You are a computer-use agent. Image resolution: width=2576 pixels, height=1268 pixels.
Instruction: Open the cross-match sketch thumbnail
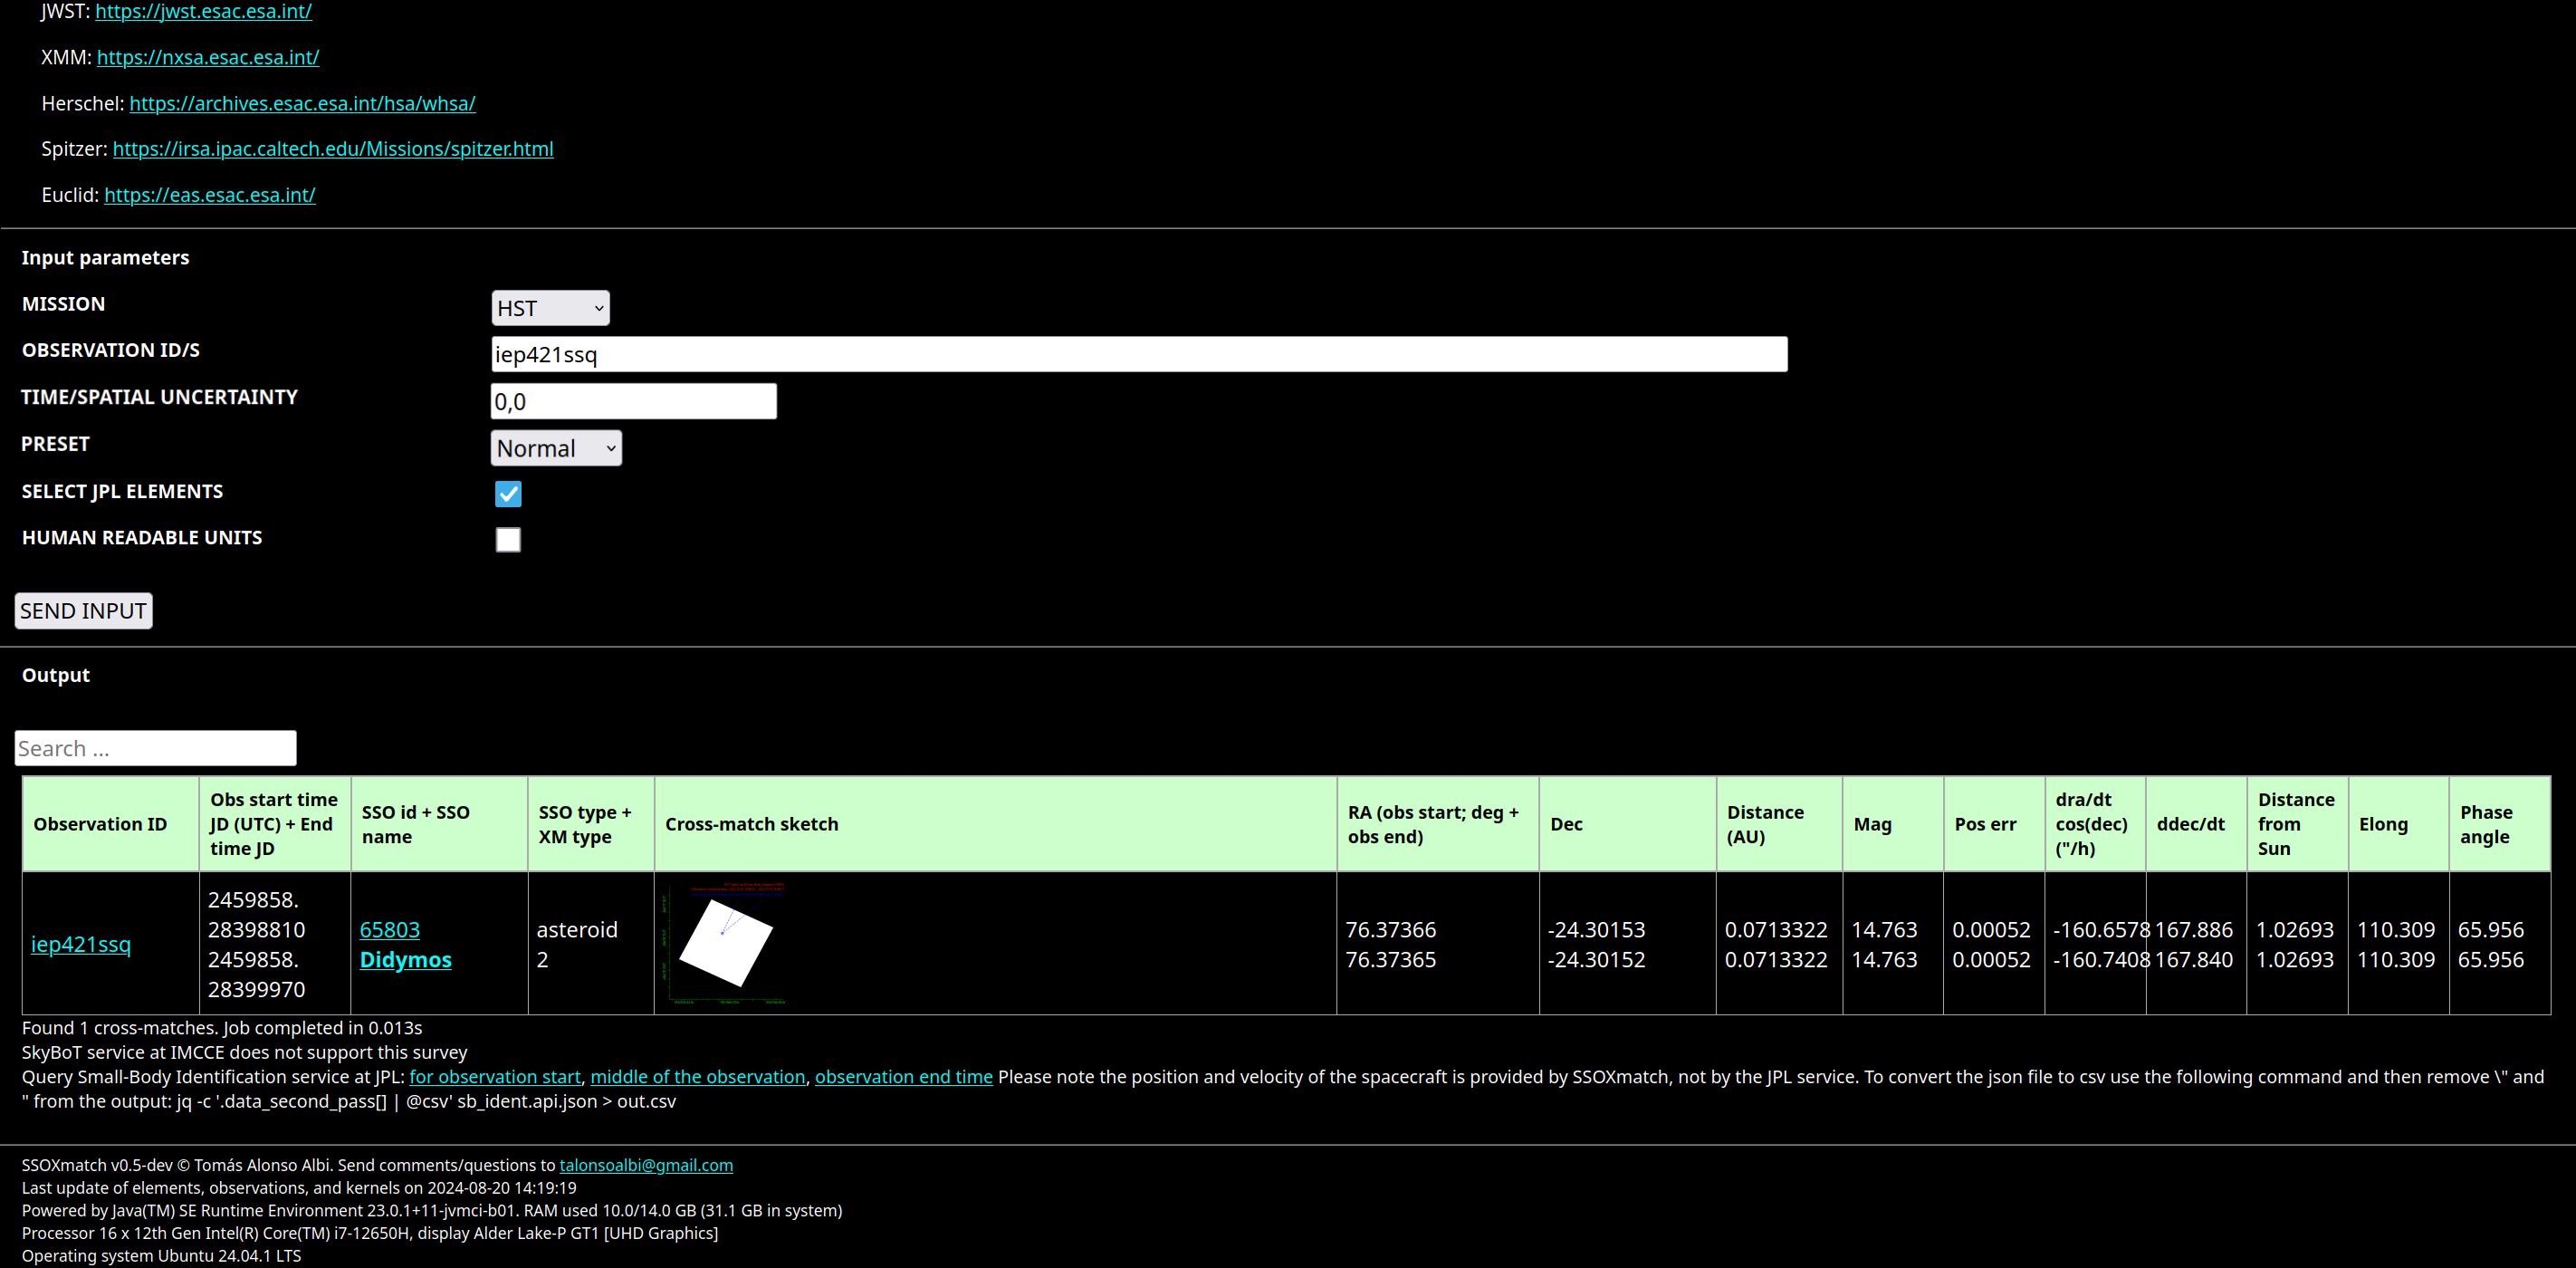(x=725, y=943)
